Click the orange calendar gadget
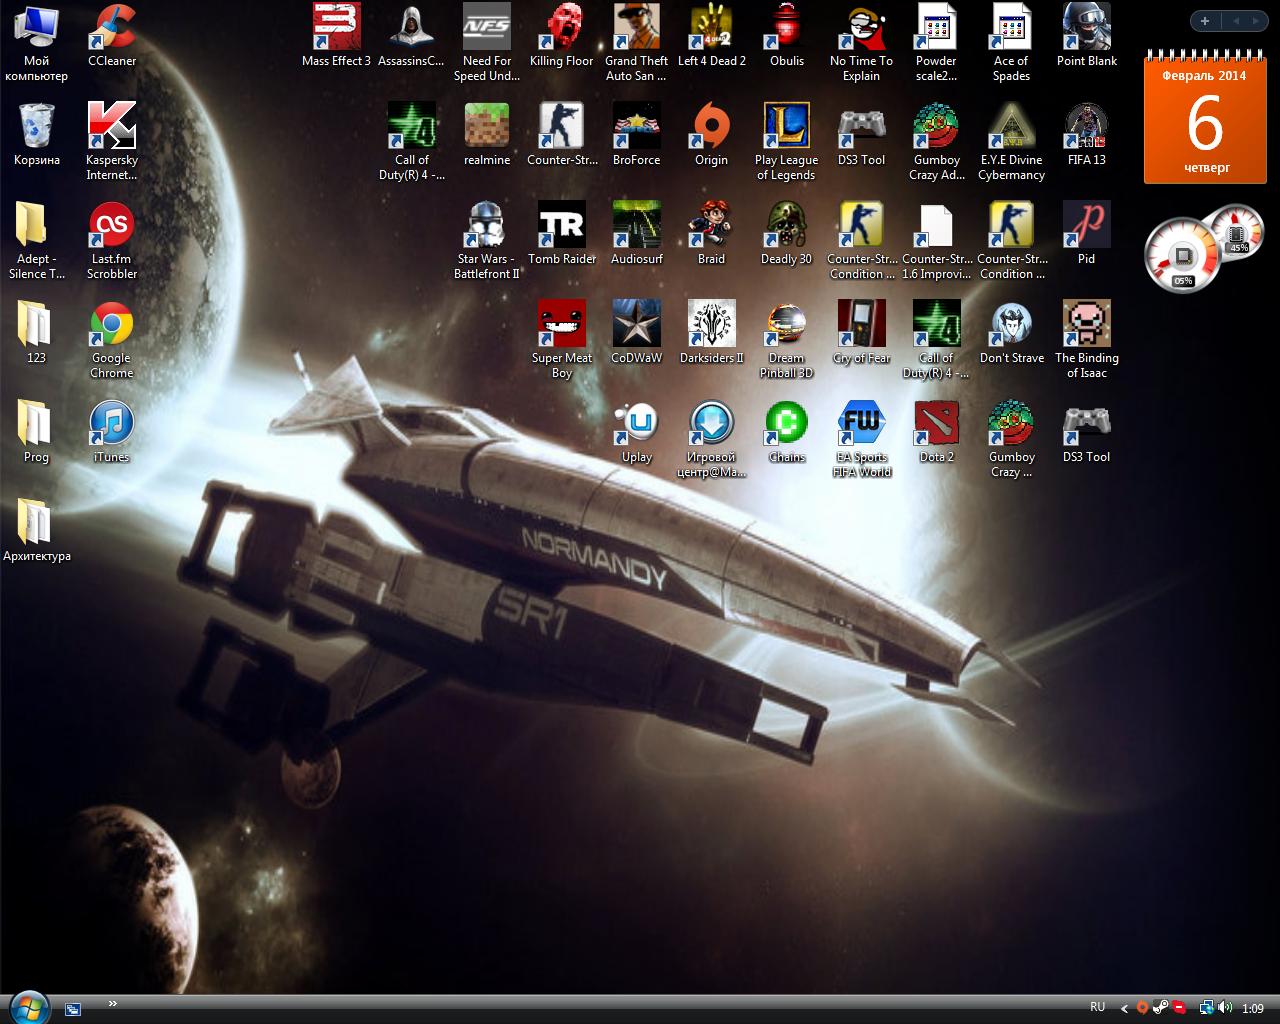The image size is (1280, 1024). click(x=1206, y=122)
